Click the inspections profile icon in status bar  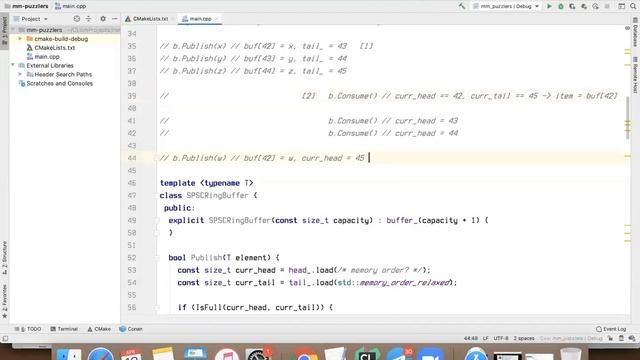(x=632, y=338)
